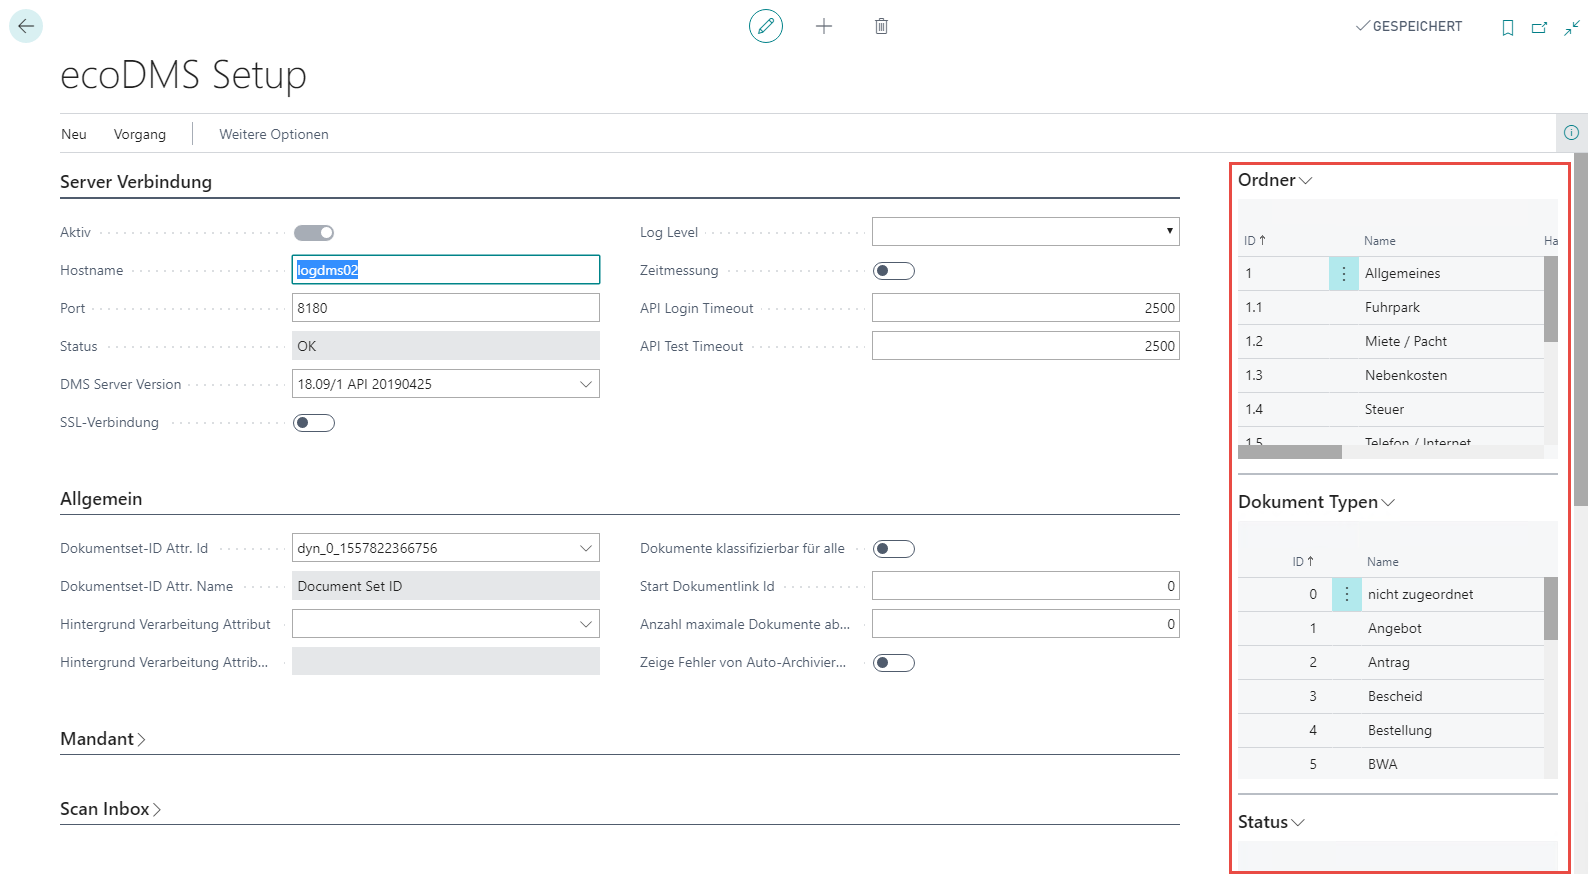Click the collapse page arrows icon

click(1572, 27)
